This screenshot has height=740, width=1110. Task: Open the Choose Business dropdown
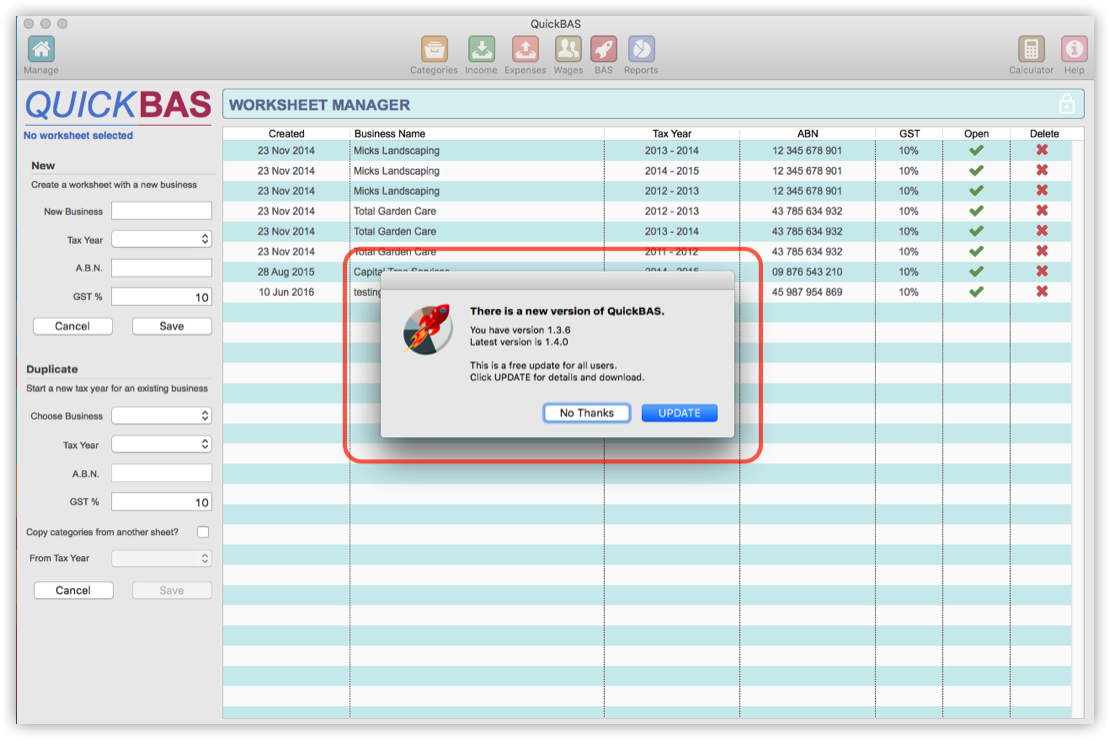point(161,415)
